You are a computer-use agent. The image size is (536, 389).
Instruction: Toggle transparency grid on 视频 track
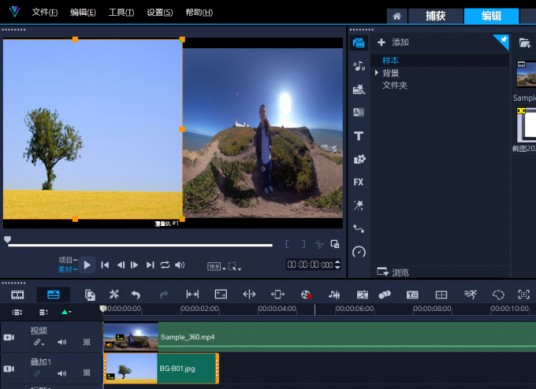87,342
